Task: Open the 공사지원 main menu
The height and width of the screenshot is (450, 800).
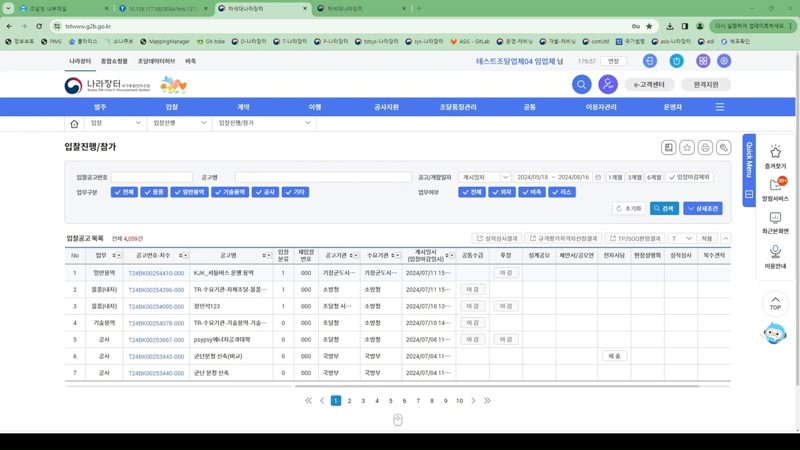Action: tap(386, 107)
